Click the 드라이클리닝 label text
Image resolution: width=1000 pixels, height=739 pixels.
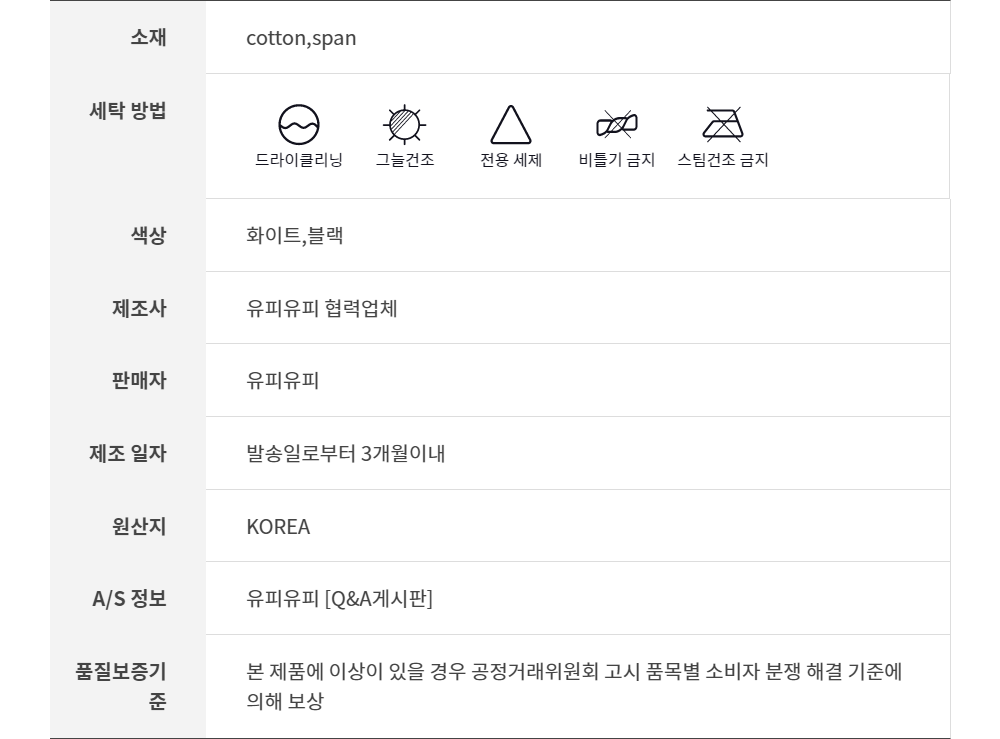pyautogui.click(x=298, y=160)
